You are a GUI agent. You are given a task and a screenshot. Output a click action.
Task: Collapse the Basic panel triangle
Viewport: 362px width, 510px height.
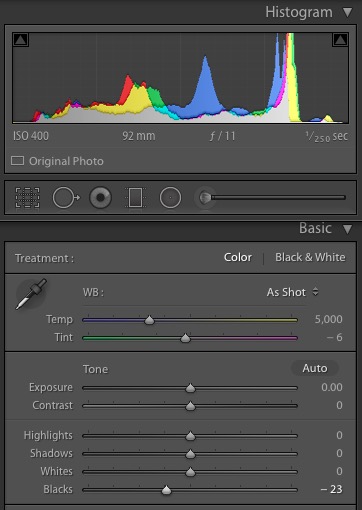(348, 229)
